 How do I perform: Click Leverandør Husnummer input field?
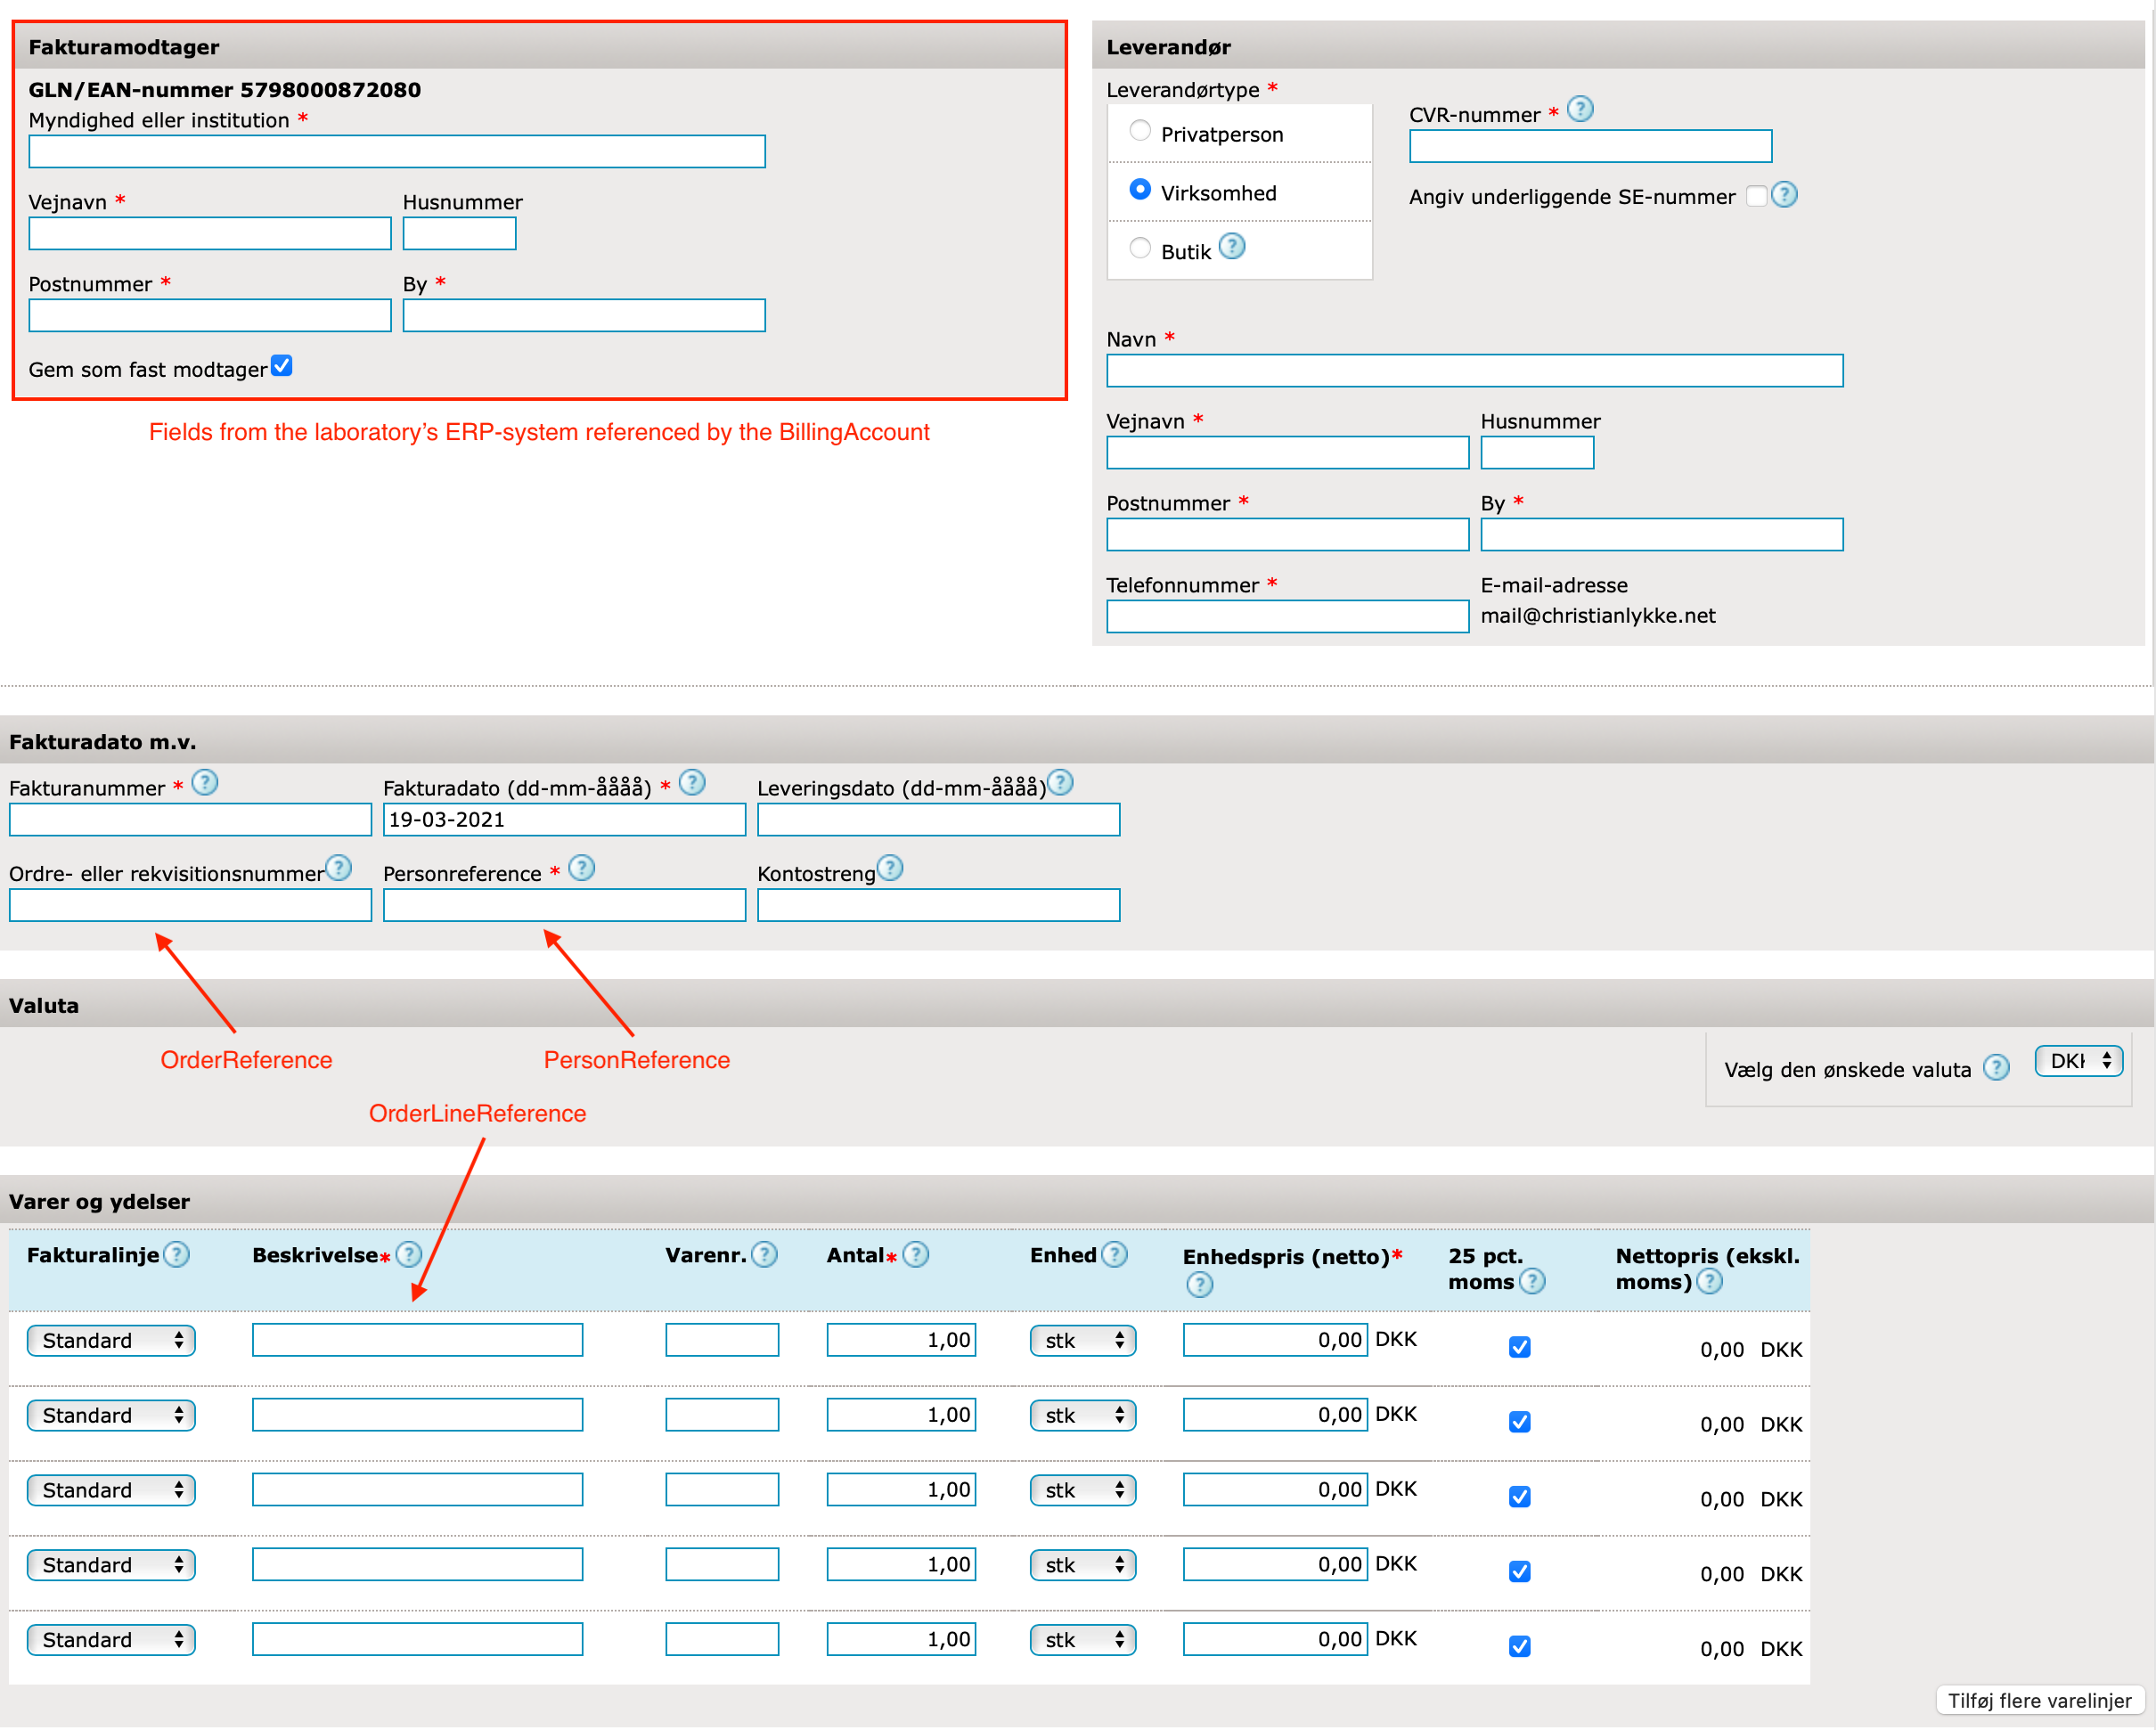coord(1538,453)
